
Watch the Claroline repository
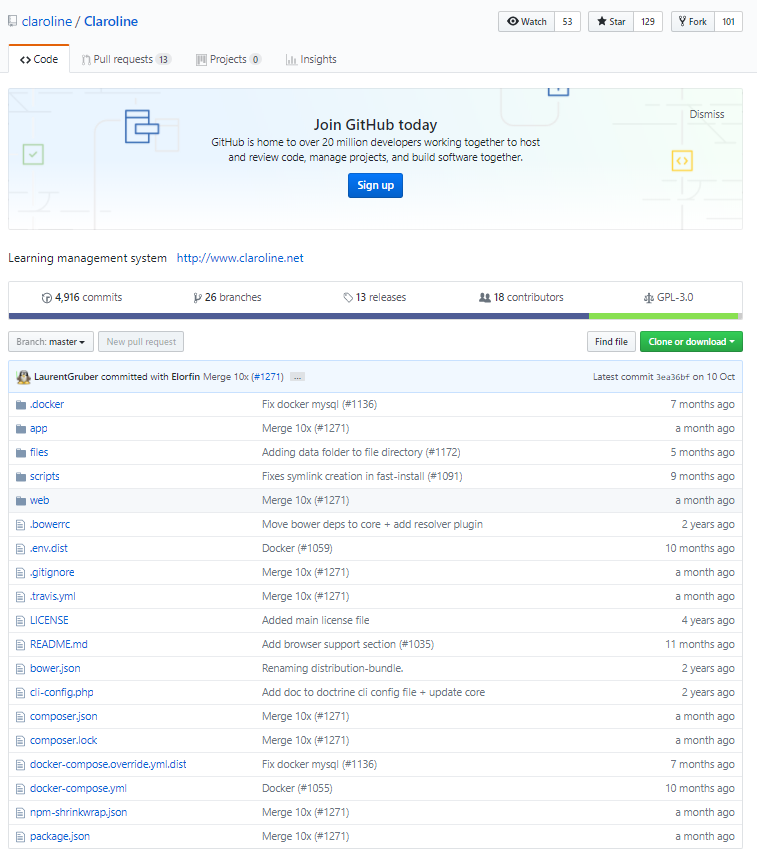526,21
